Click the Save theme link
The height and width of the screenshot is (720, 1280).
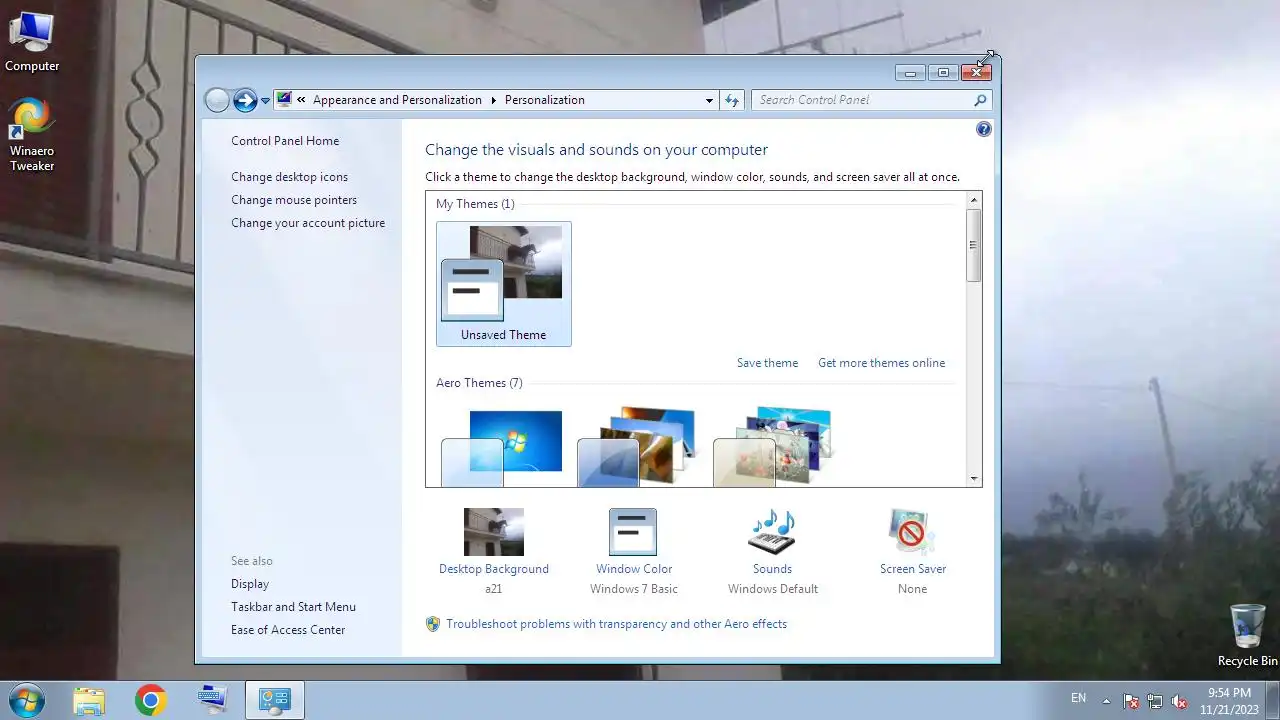767,363
